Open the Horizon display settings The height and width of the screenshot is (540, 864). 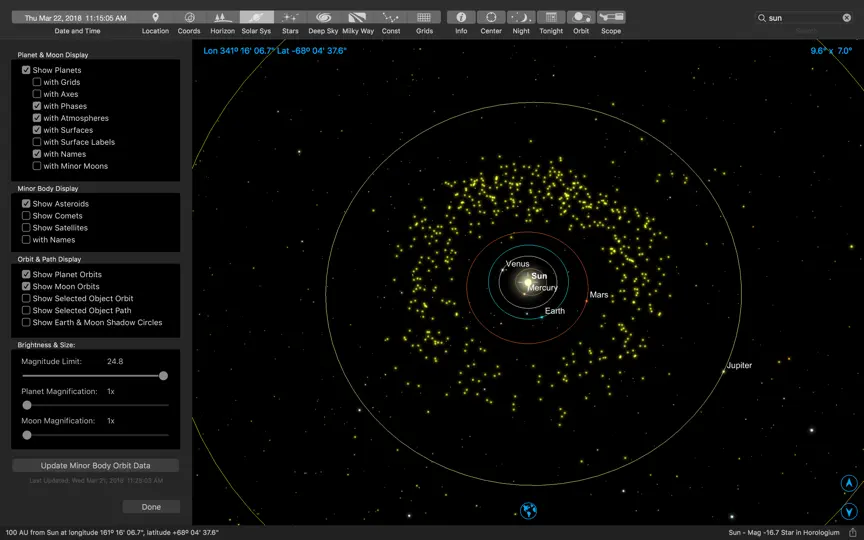[223, 18]
